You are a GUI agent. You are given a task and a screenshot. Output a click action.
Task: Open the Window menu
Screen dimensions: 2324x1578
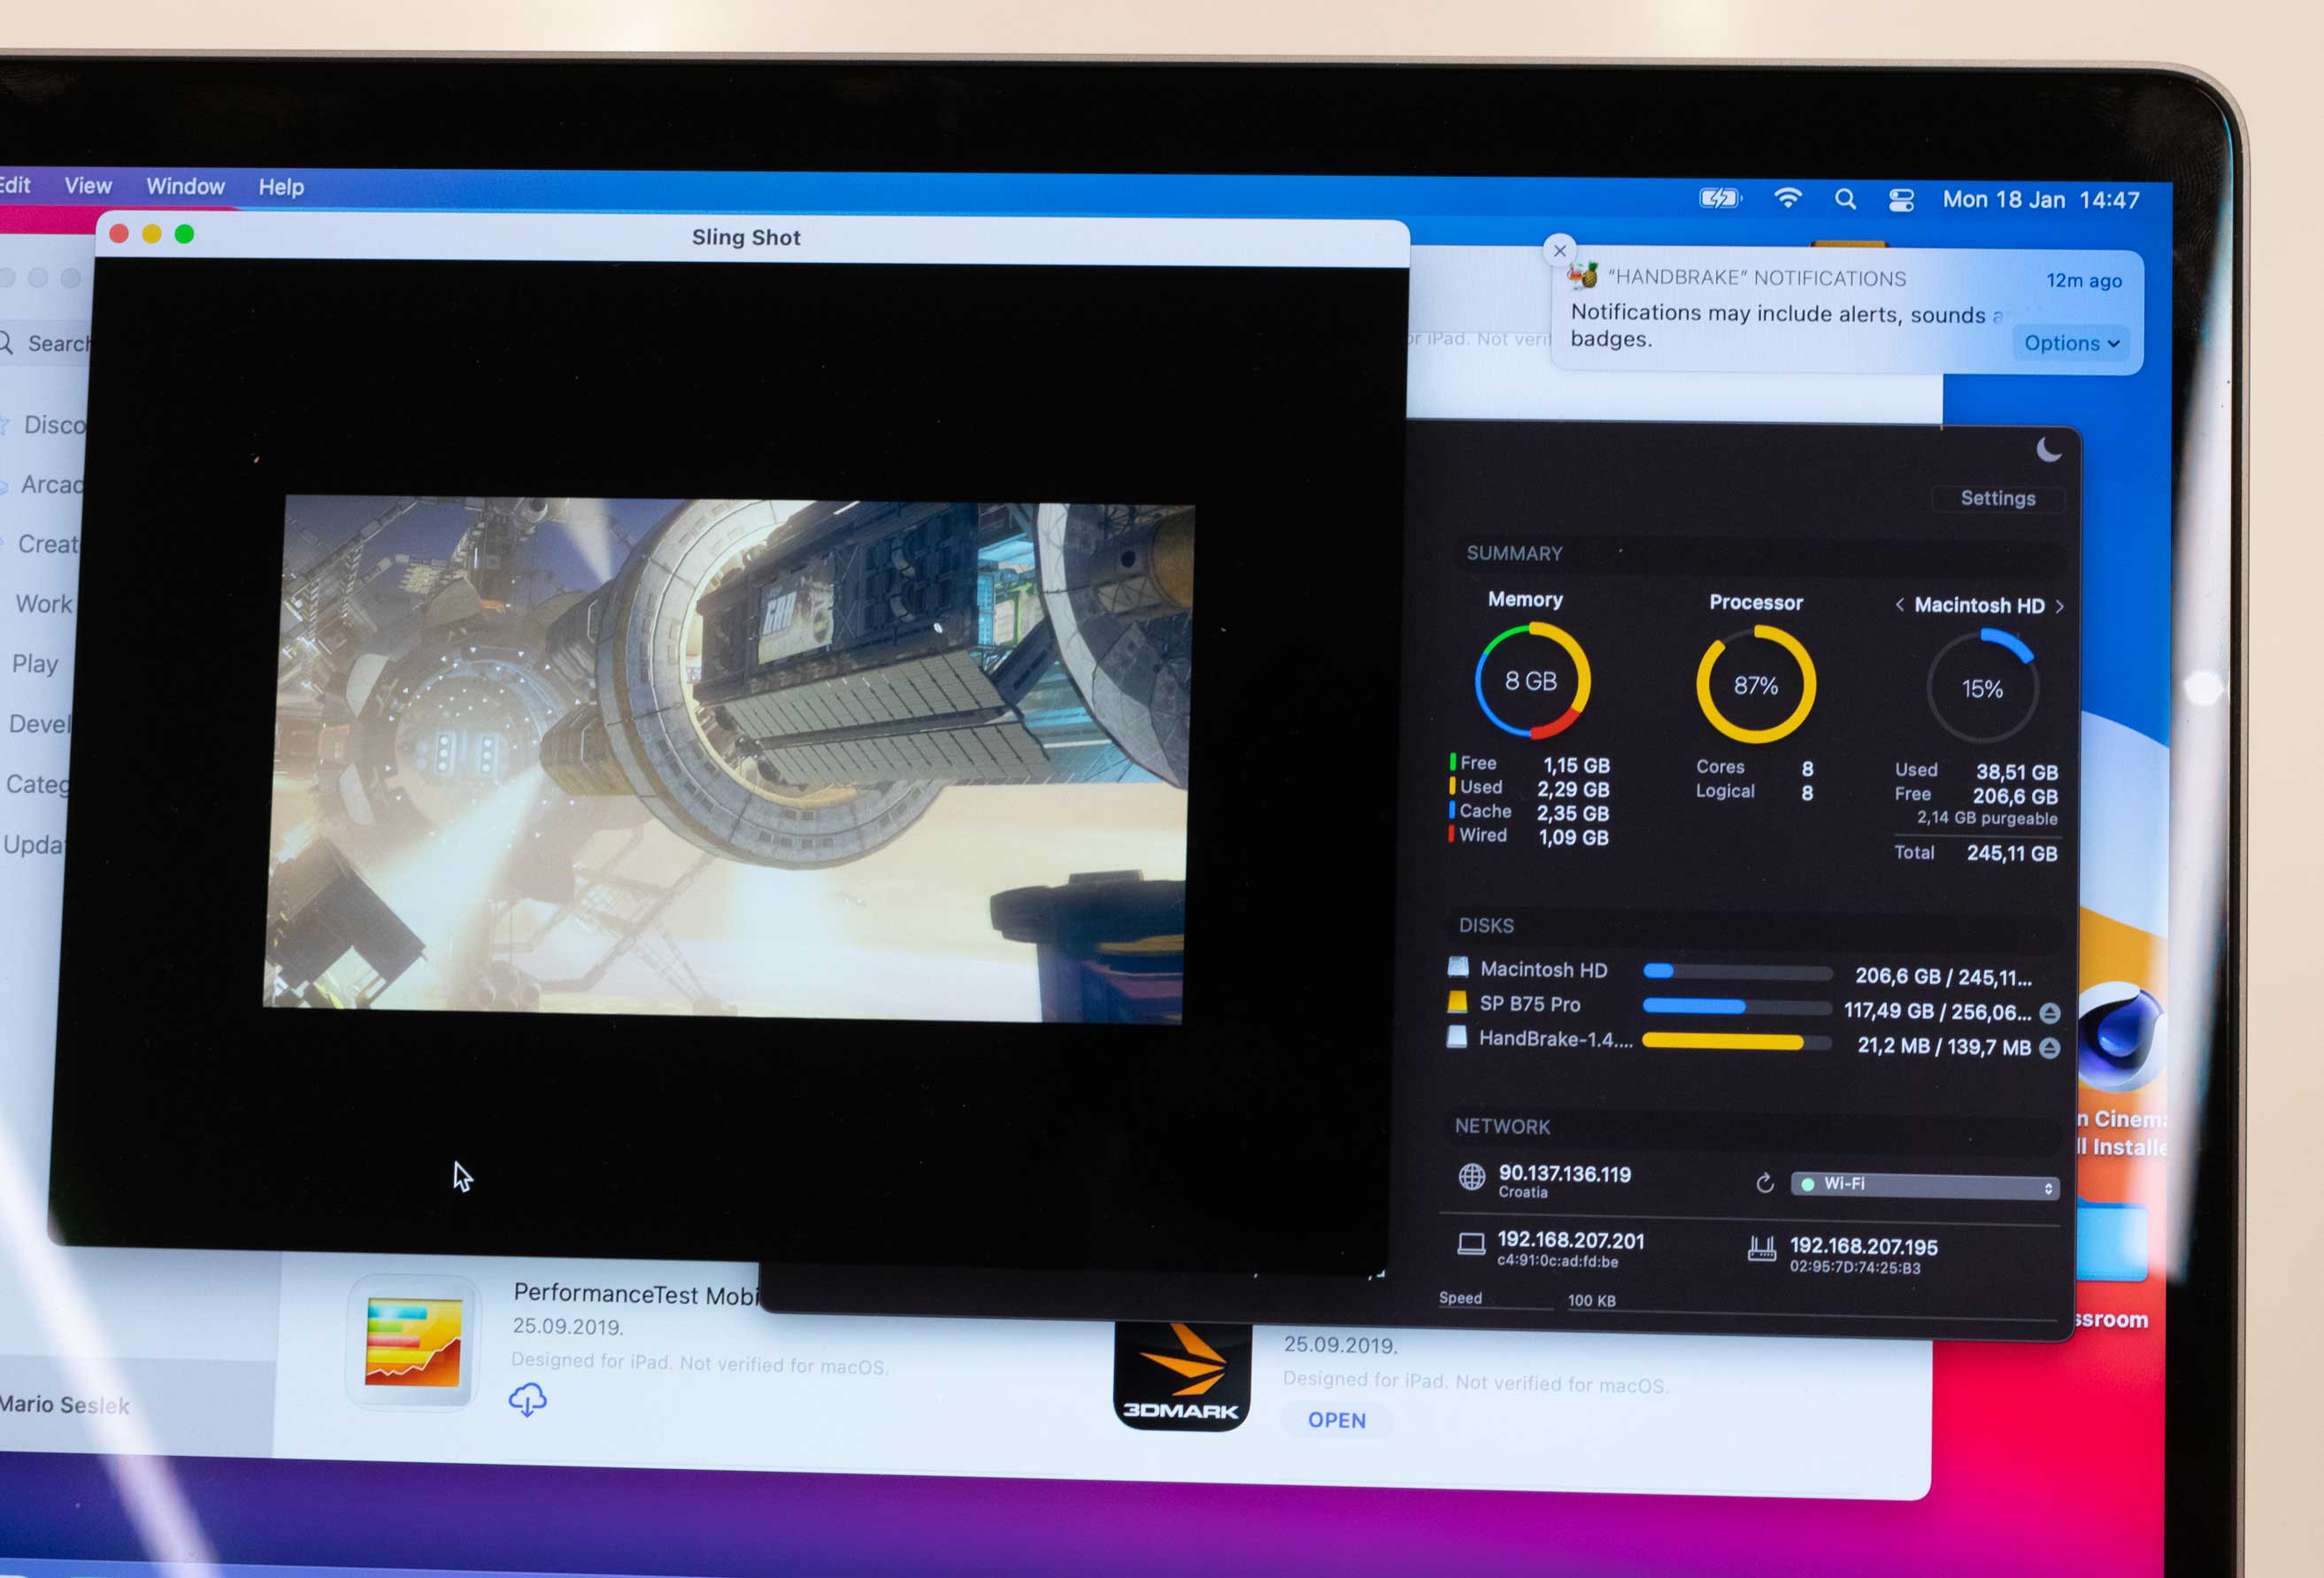[185, 186]
